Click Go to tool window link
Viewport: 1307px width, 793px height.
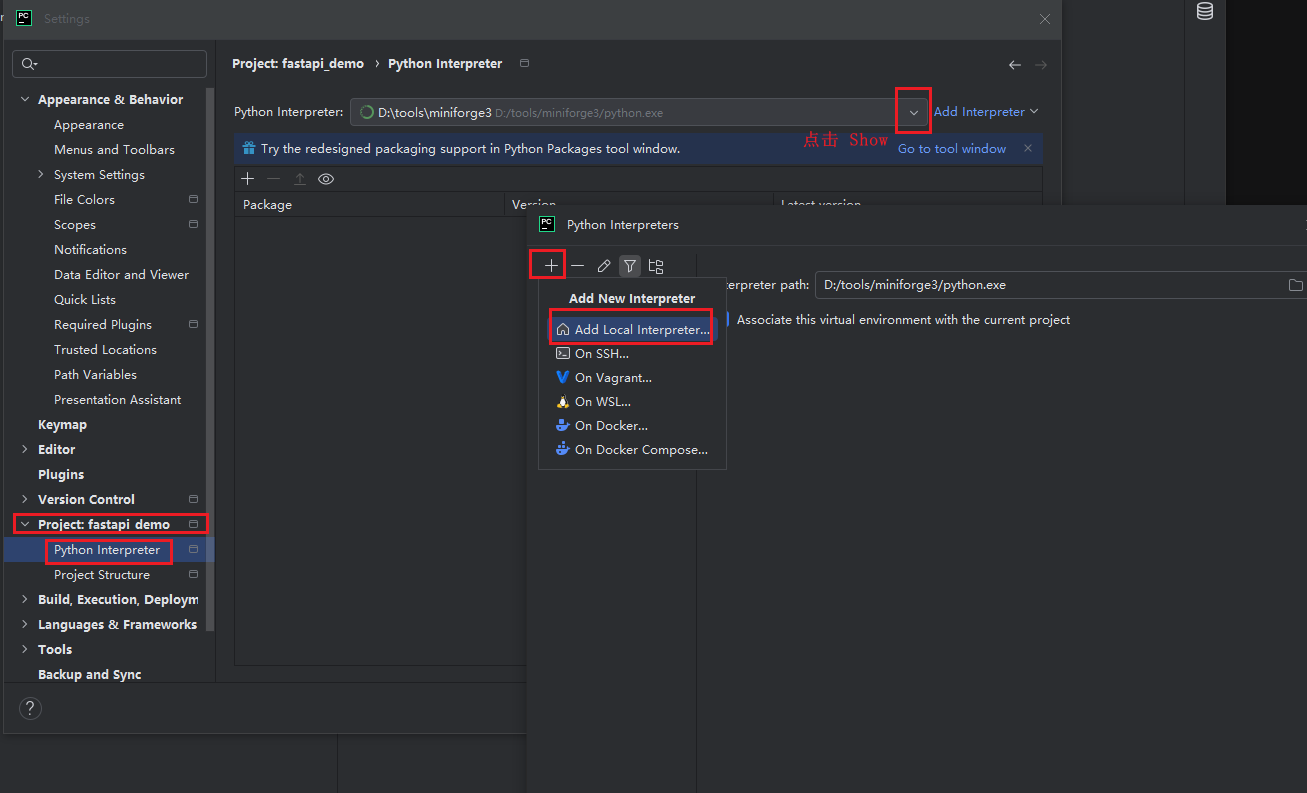tap(951, 149)
